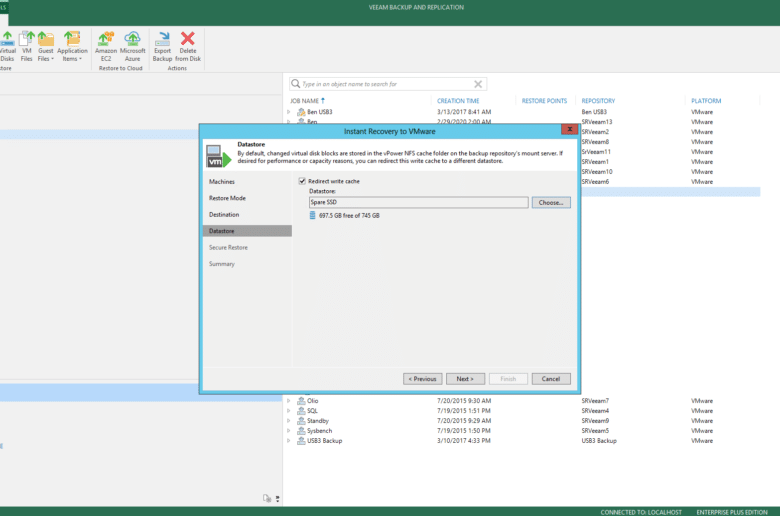Sort by Creation Time column

(458, 101)
